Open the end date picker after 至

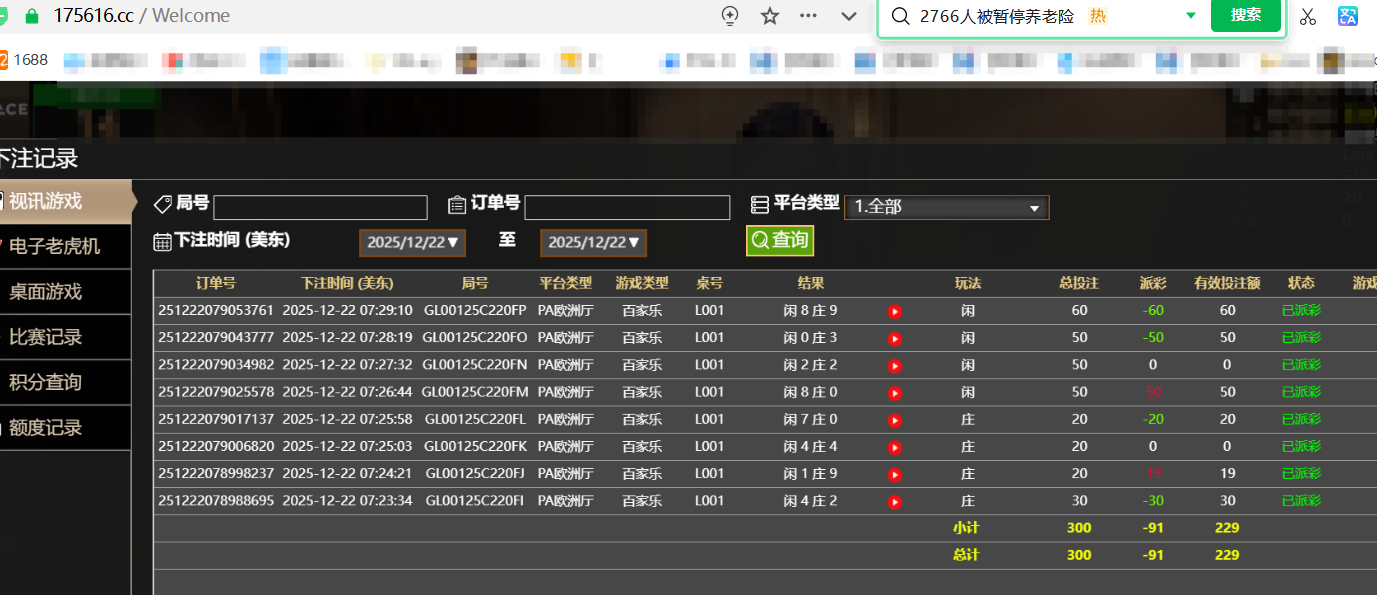(593, 242)
